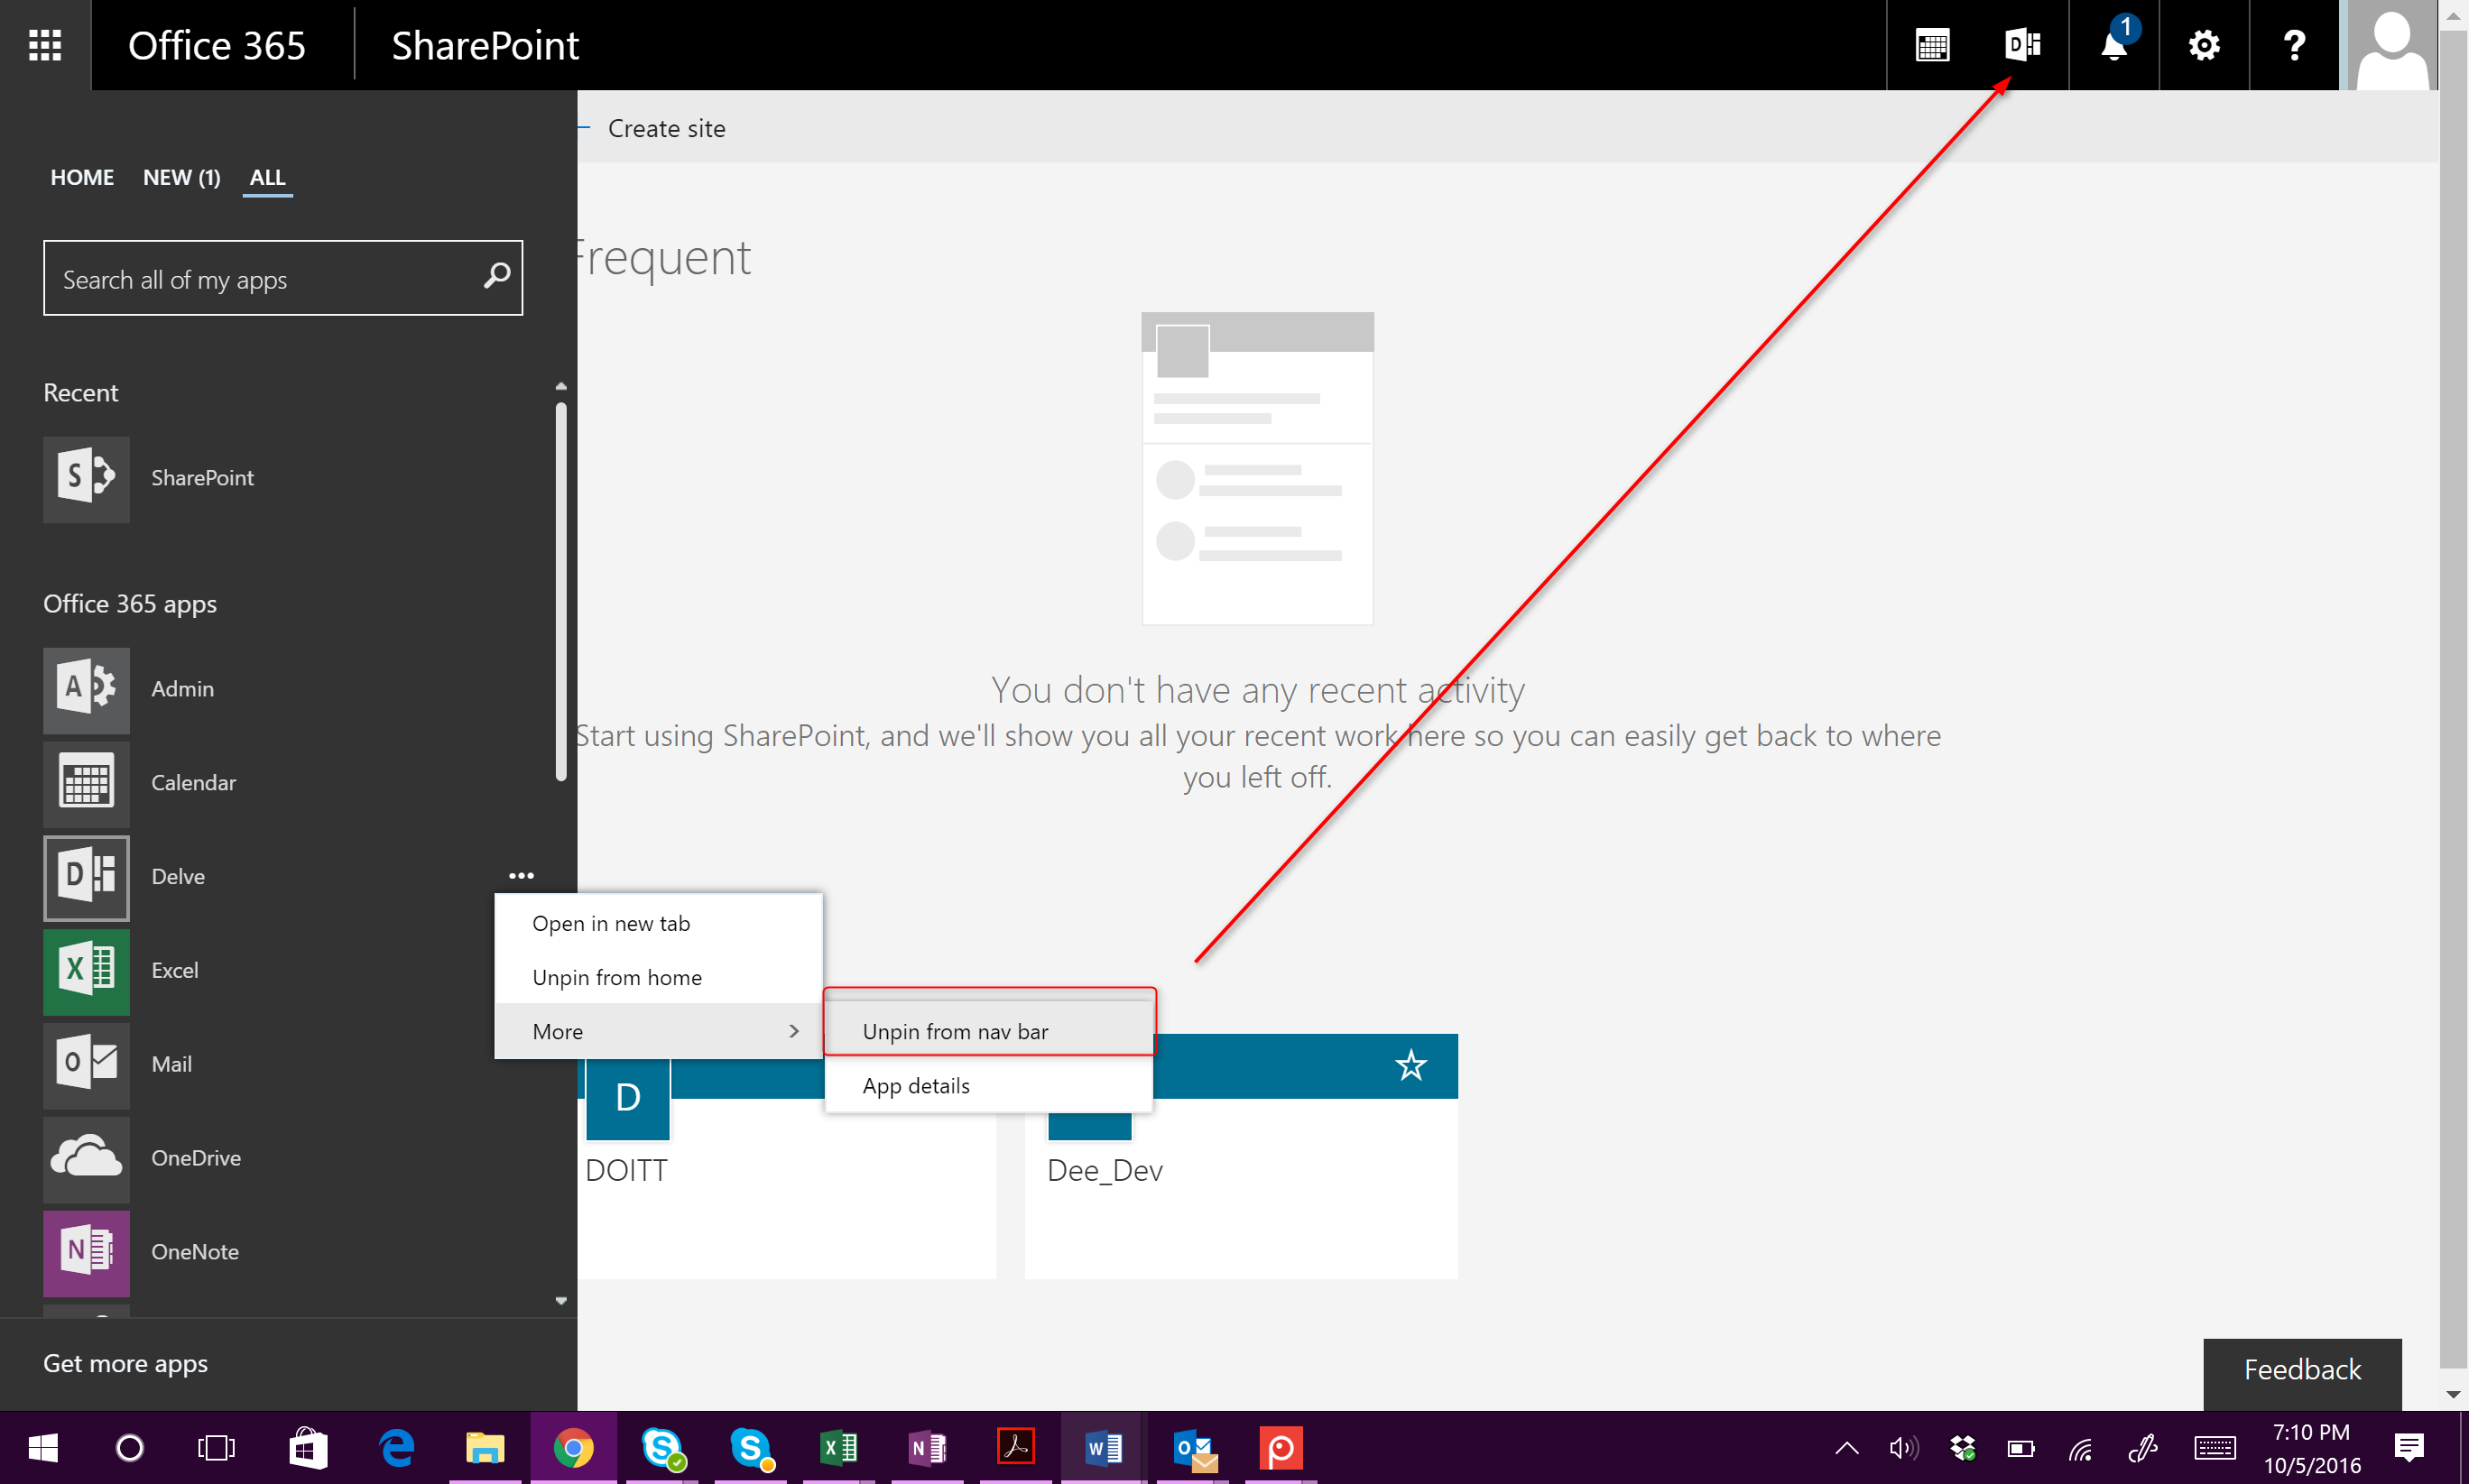Click Get more apps

(x=125, y=1364)
